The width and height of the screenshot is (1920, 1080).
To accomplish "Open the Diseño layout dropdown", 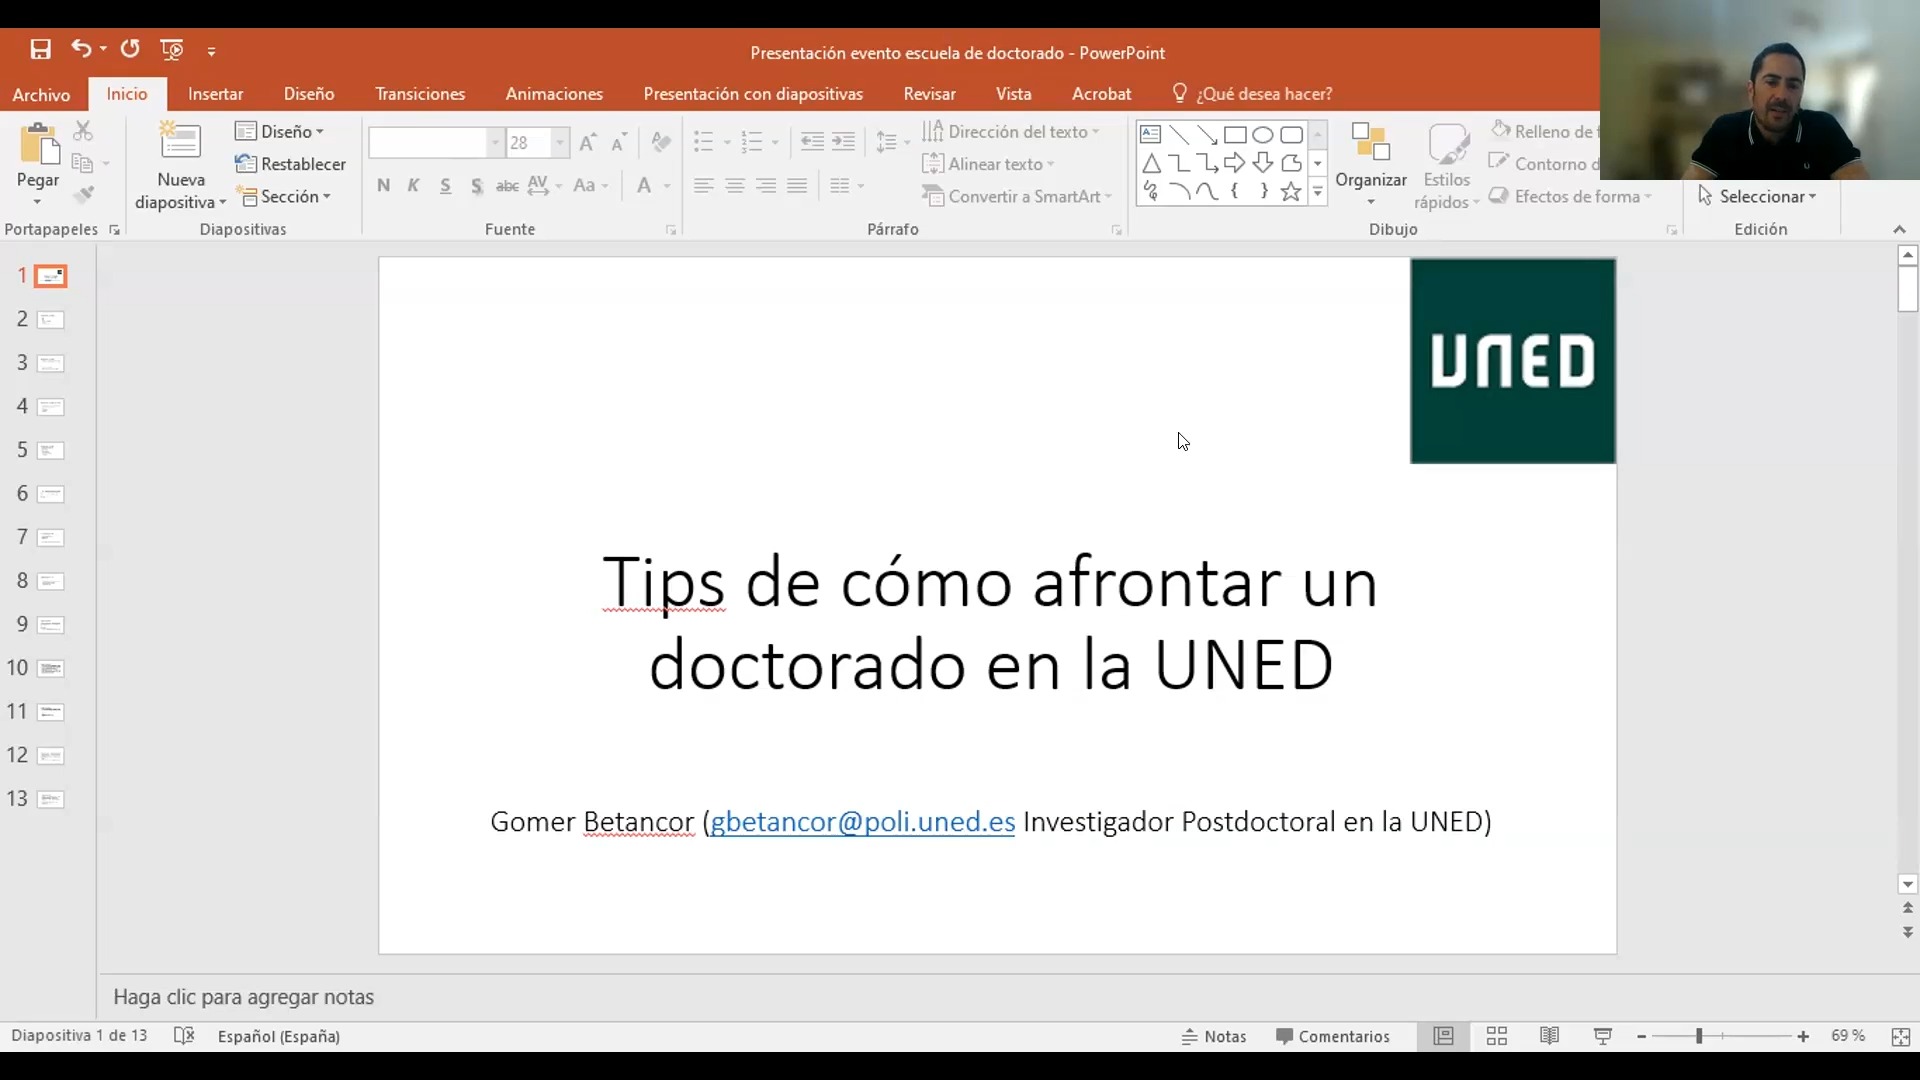I will (279, 131).
